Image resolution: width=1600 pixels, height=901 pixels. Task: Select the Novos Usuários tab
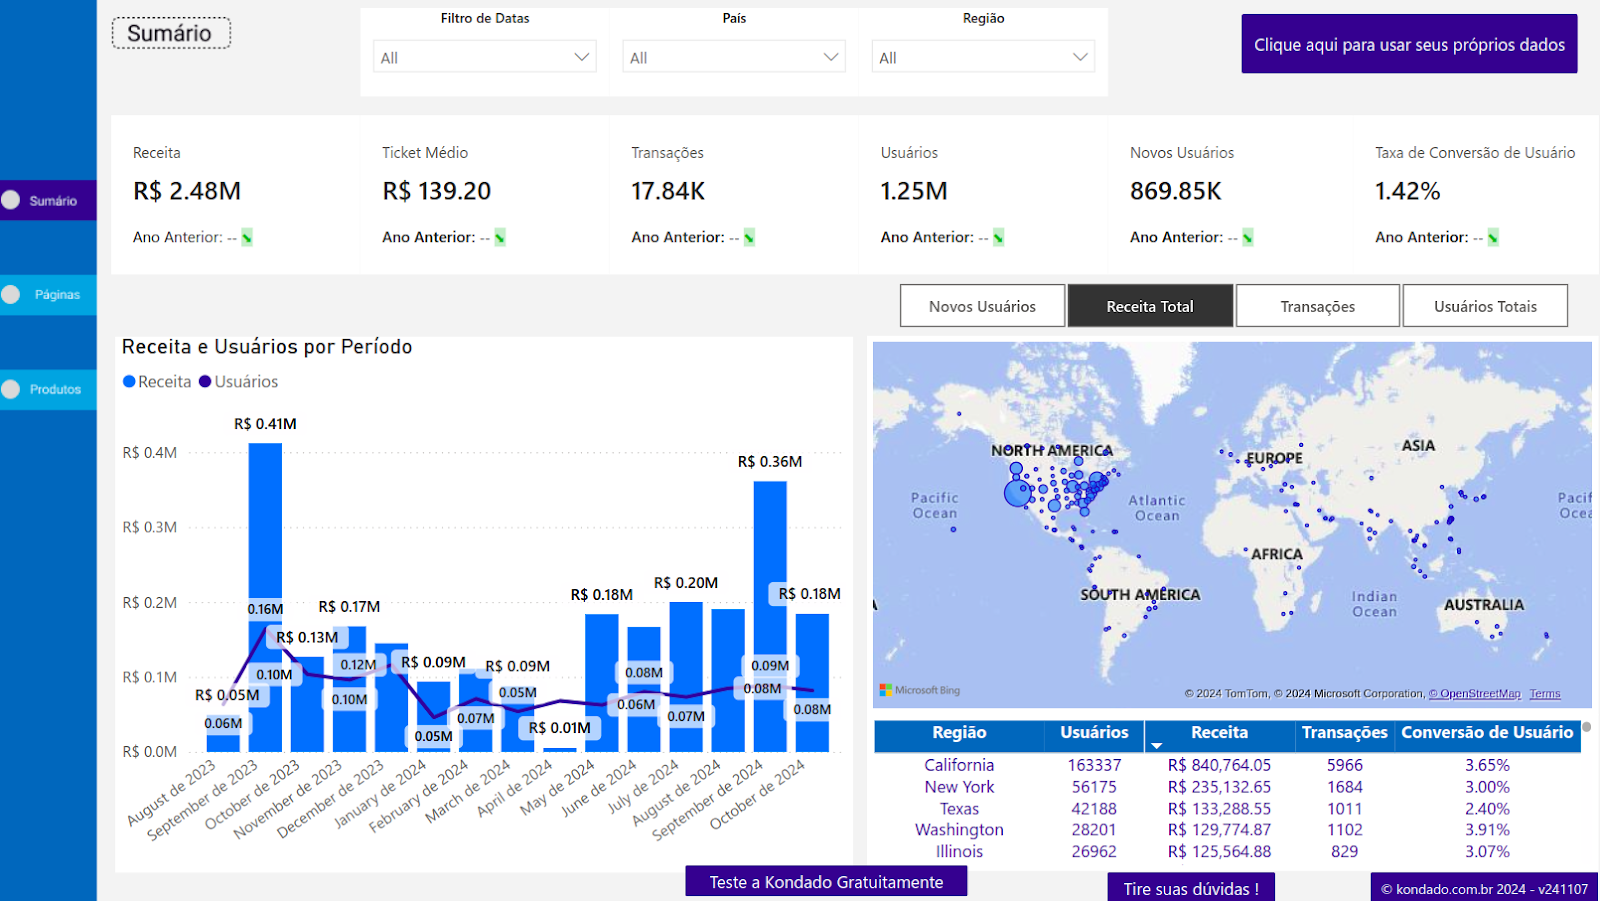981,305
